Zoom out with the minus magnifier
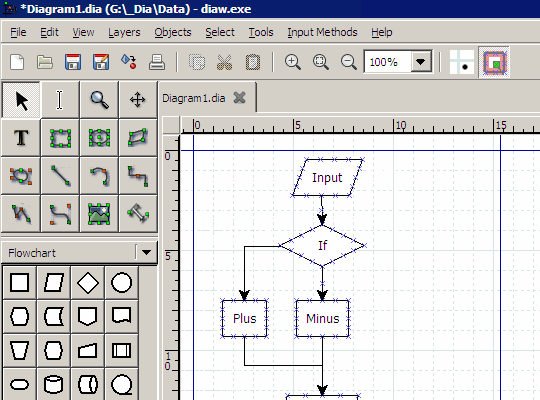Screen dimensions: 540x400 pyautogui.click(x=349, y=62)
